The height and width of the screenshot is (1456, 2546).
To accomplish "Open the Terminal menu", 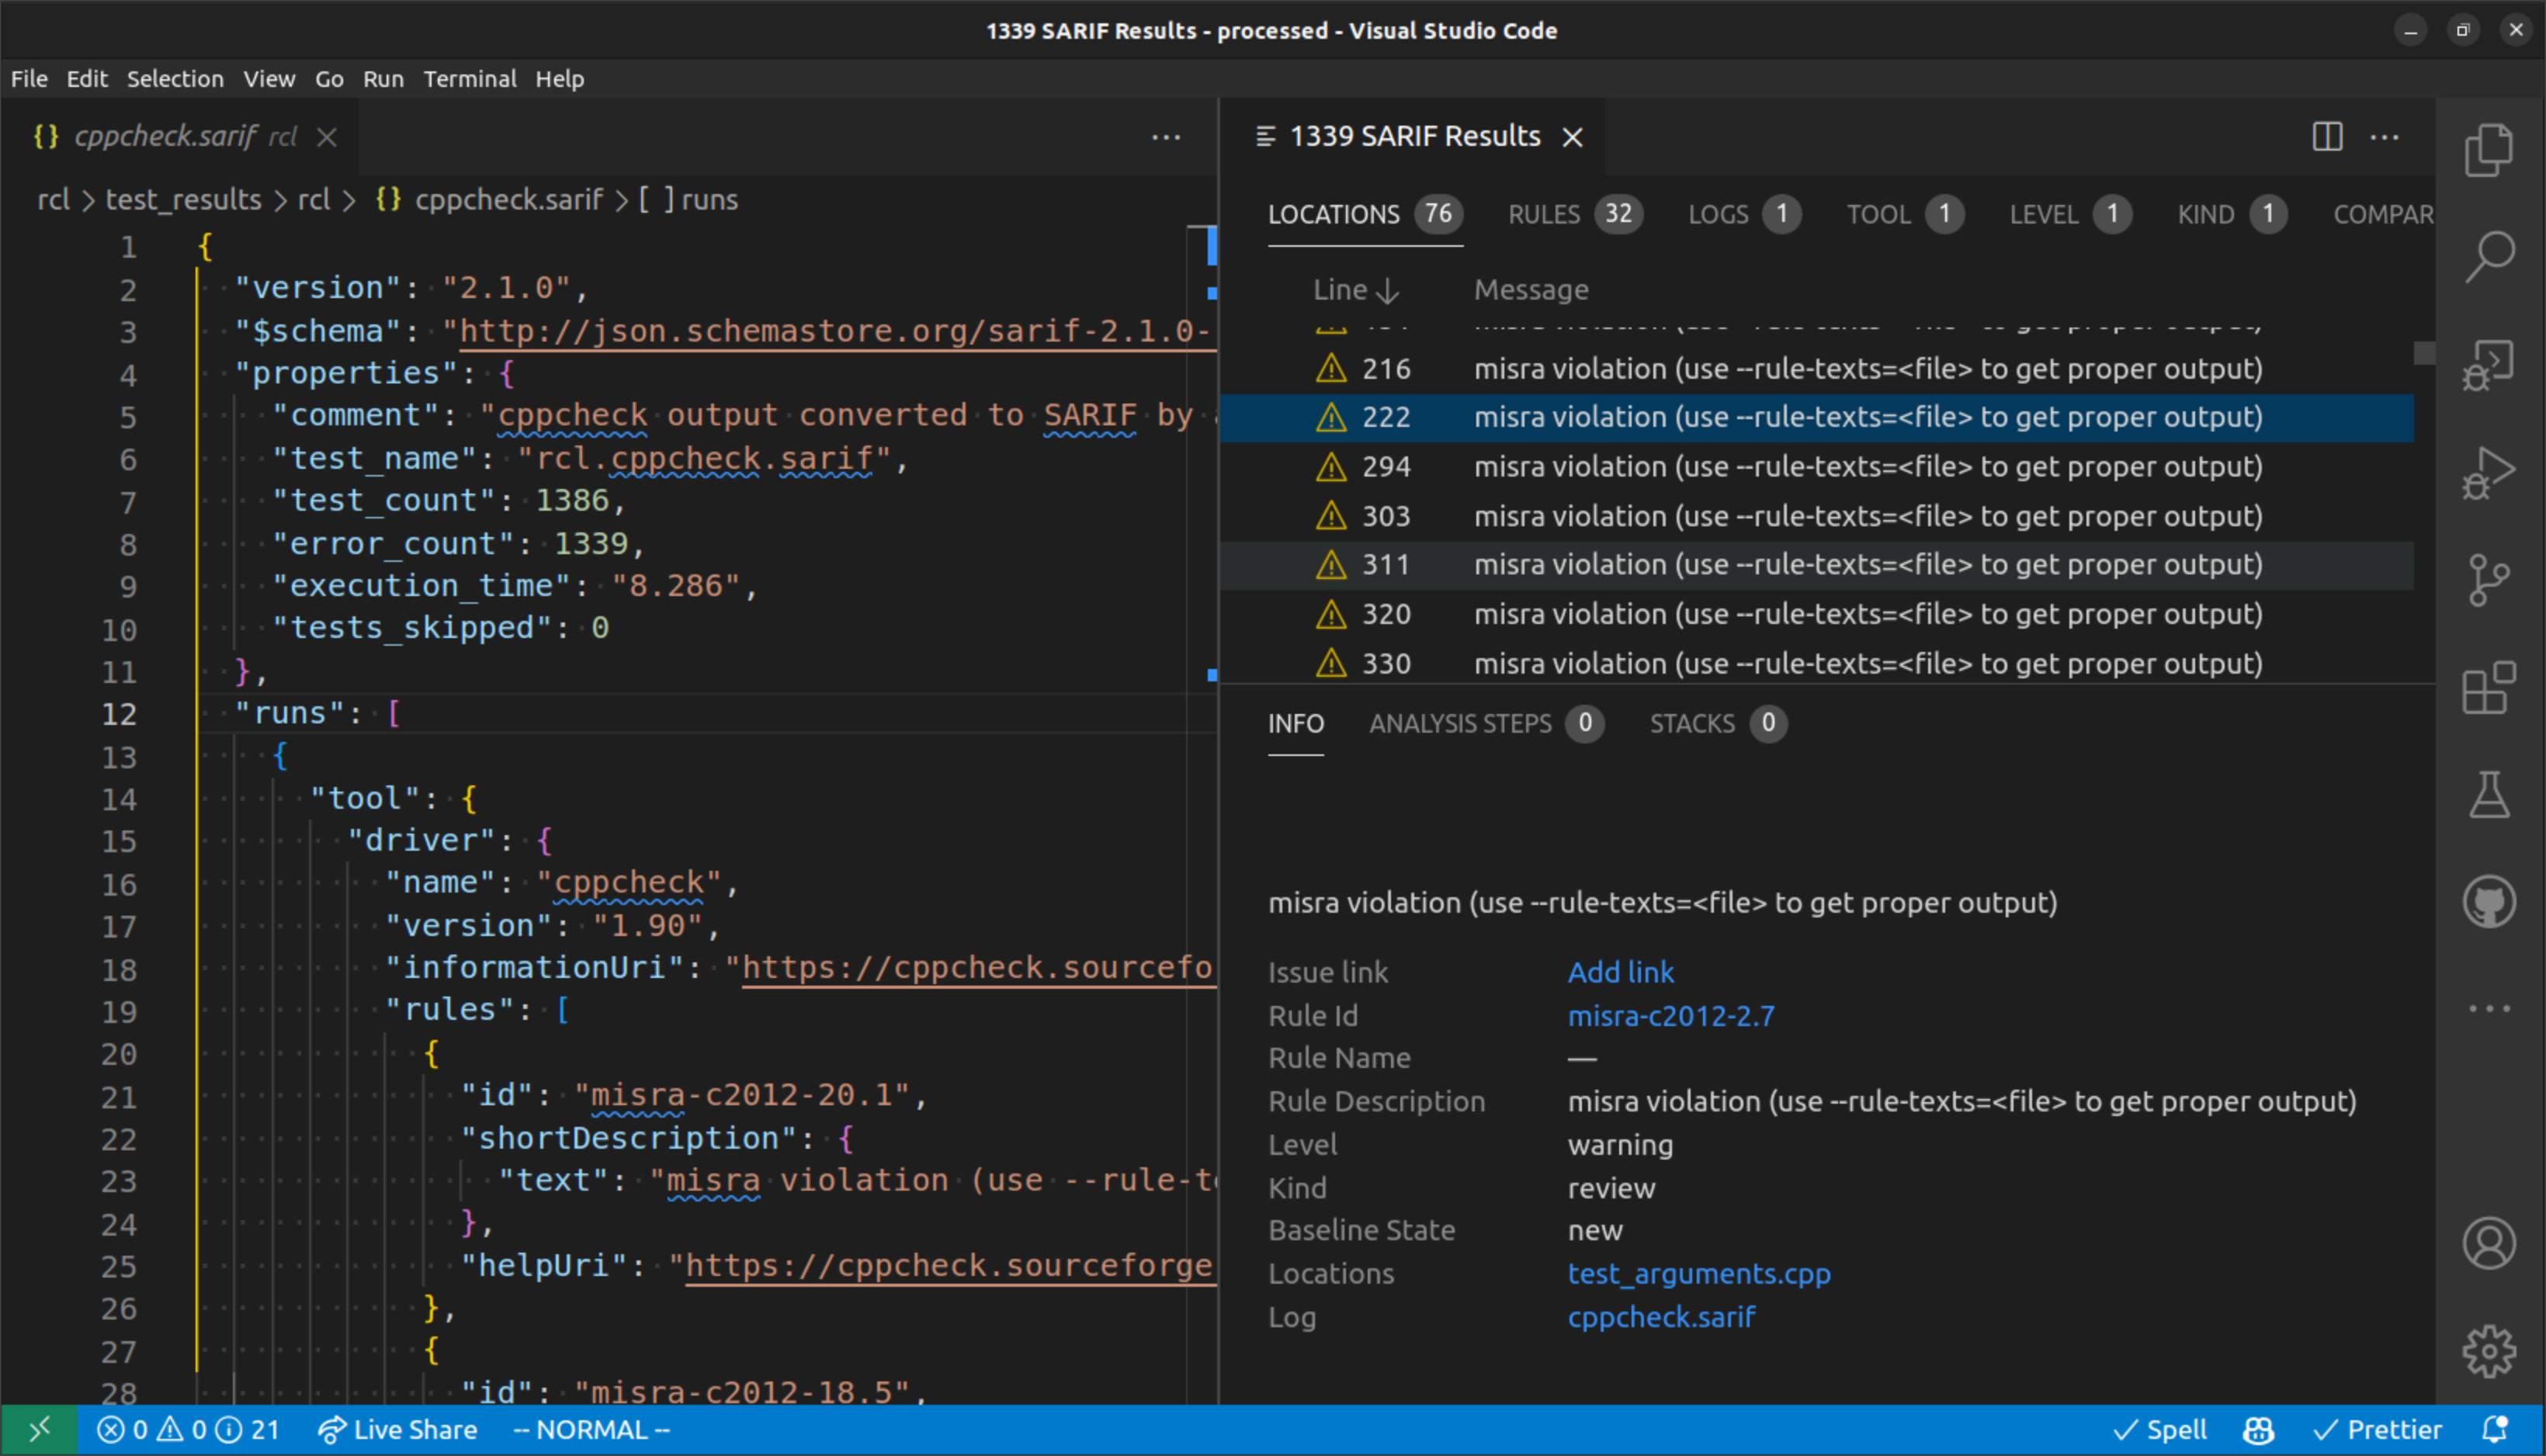I will [x=469, y=79].
